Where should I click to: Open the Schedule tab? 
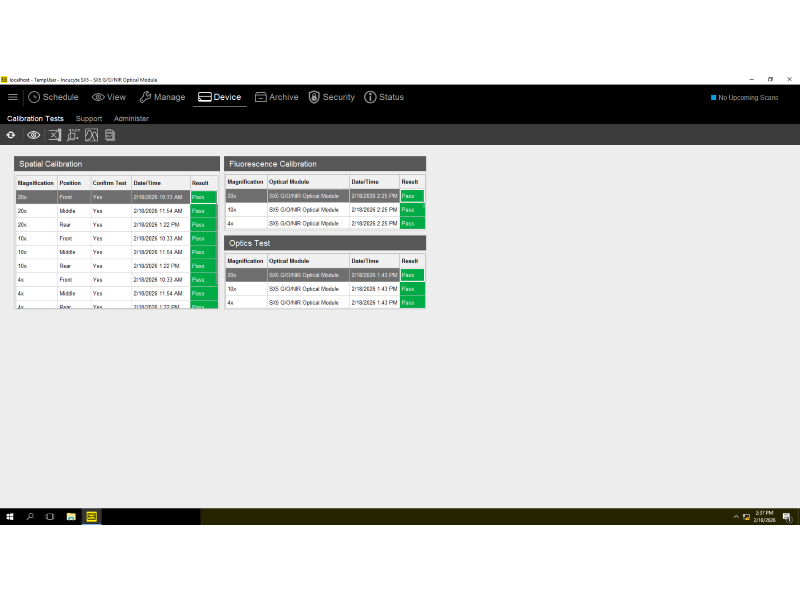click(53, 97)
